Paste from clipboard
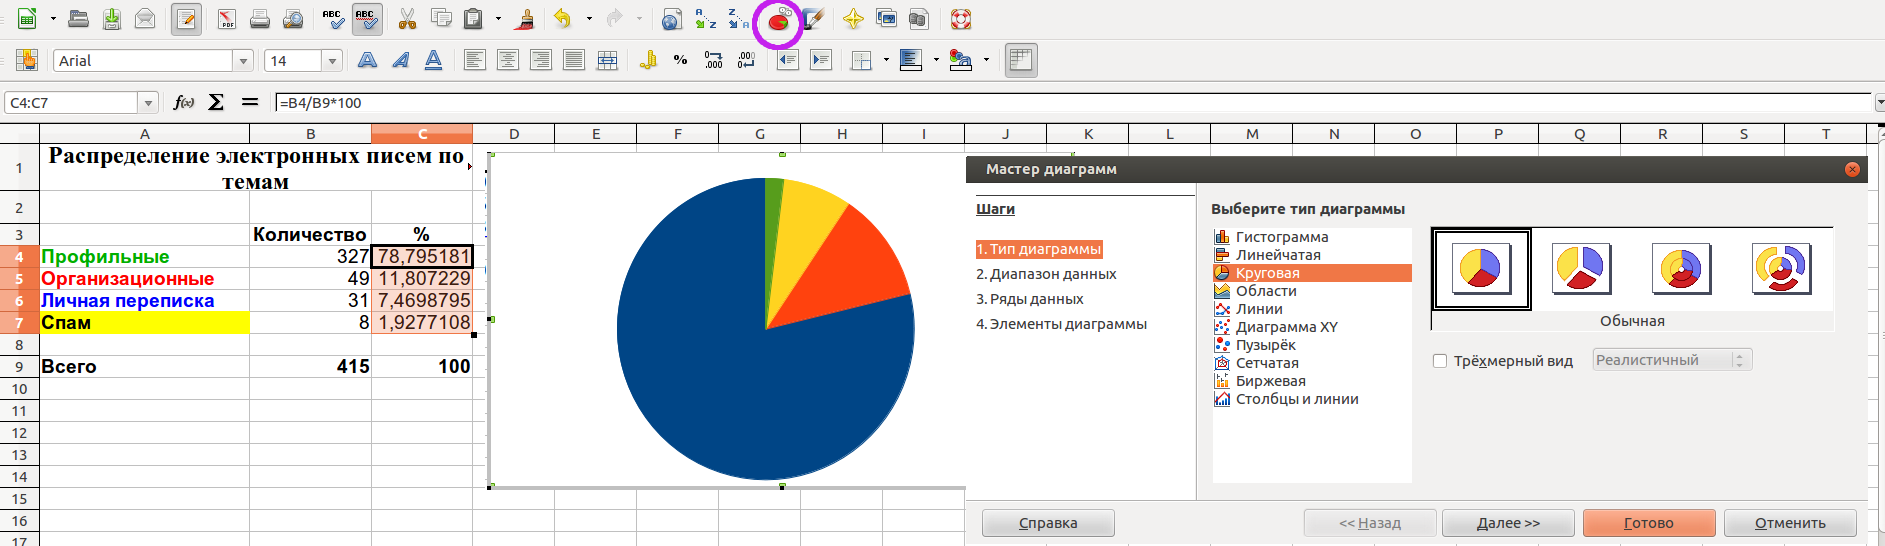Image resolution: width=1885 pixels, height=546 pixels. (474, 19)
